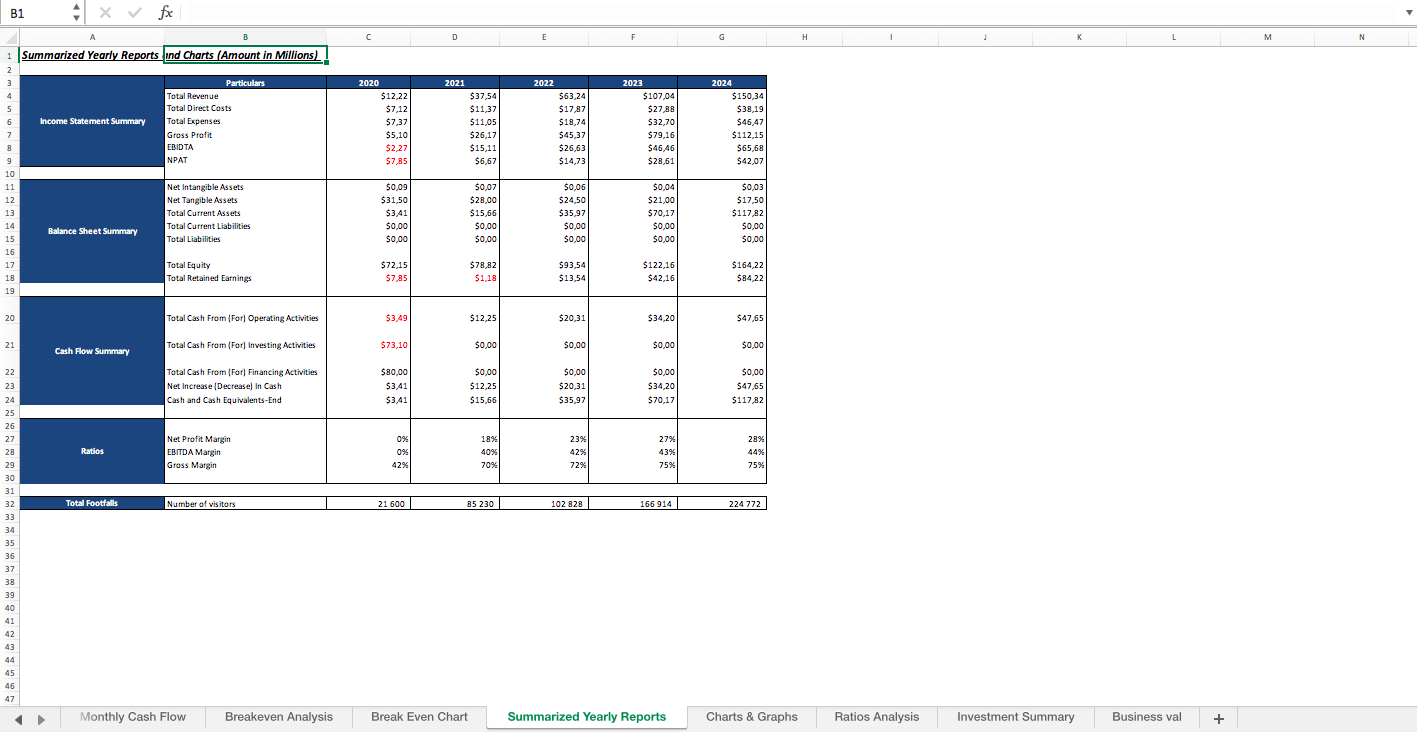Image resolution: width=1417 pixels, height=732 pixels.
Task: Open the Break Even Chart sheet
Action: point(419,717)
